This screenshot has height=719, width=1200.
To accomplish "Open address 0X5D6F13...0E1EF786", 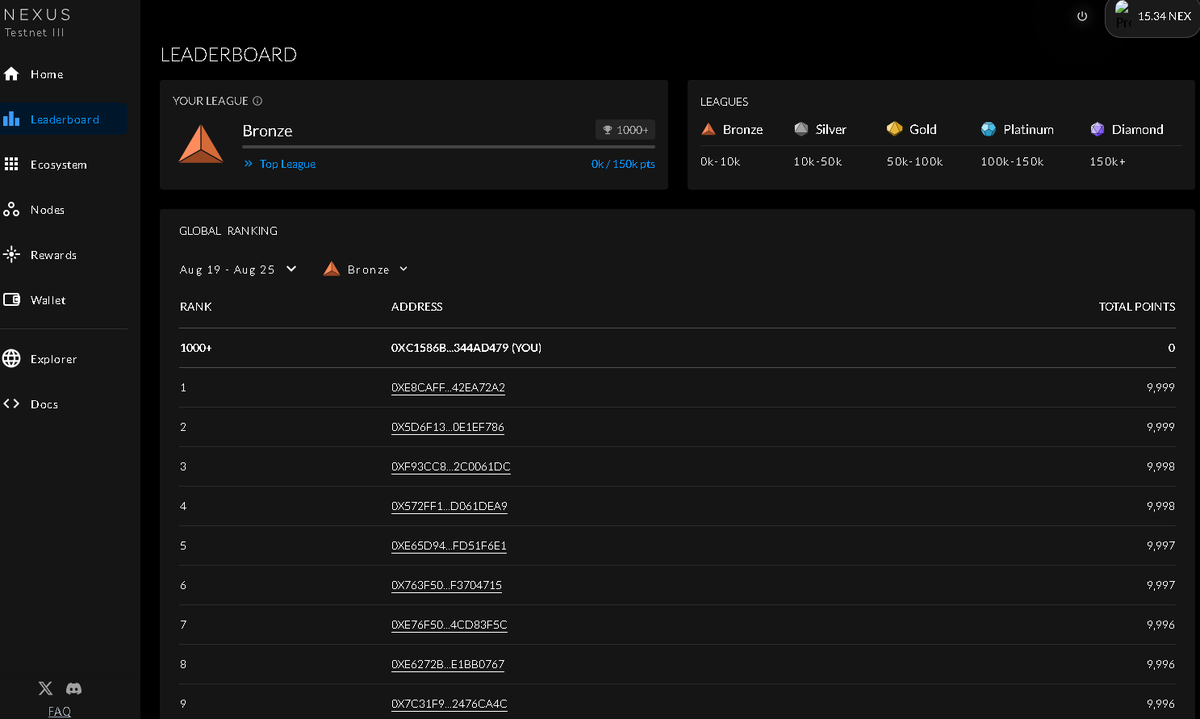I will coord(448,427).
